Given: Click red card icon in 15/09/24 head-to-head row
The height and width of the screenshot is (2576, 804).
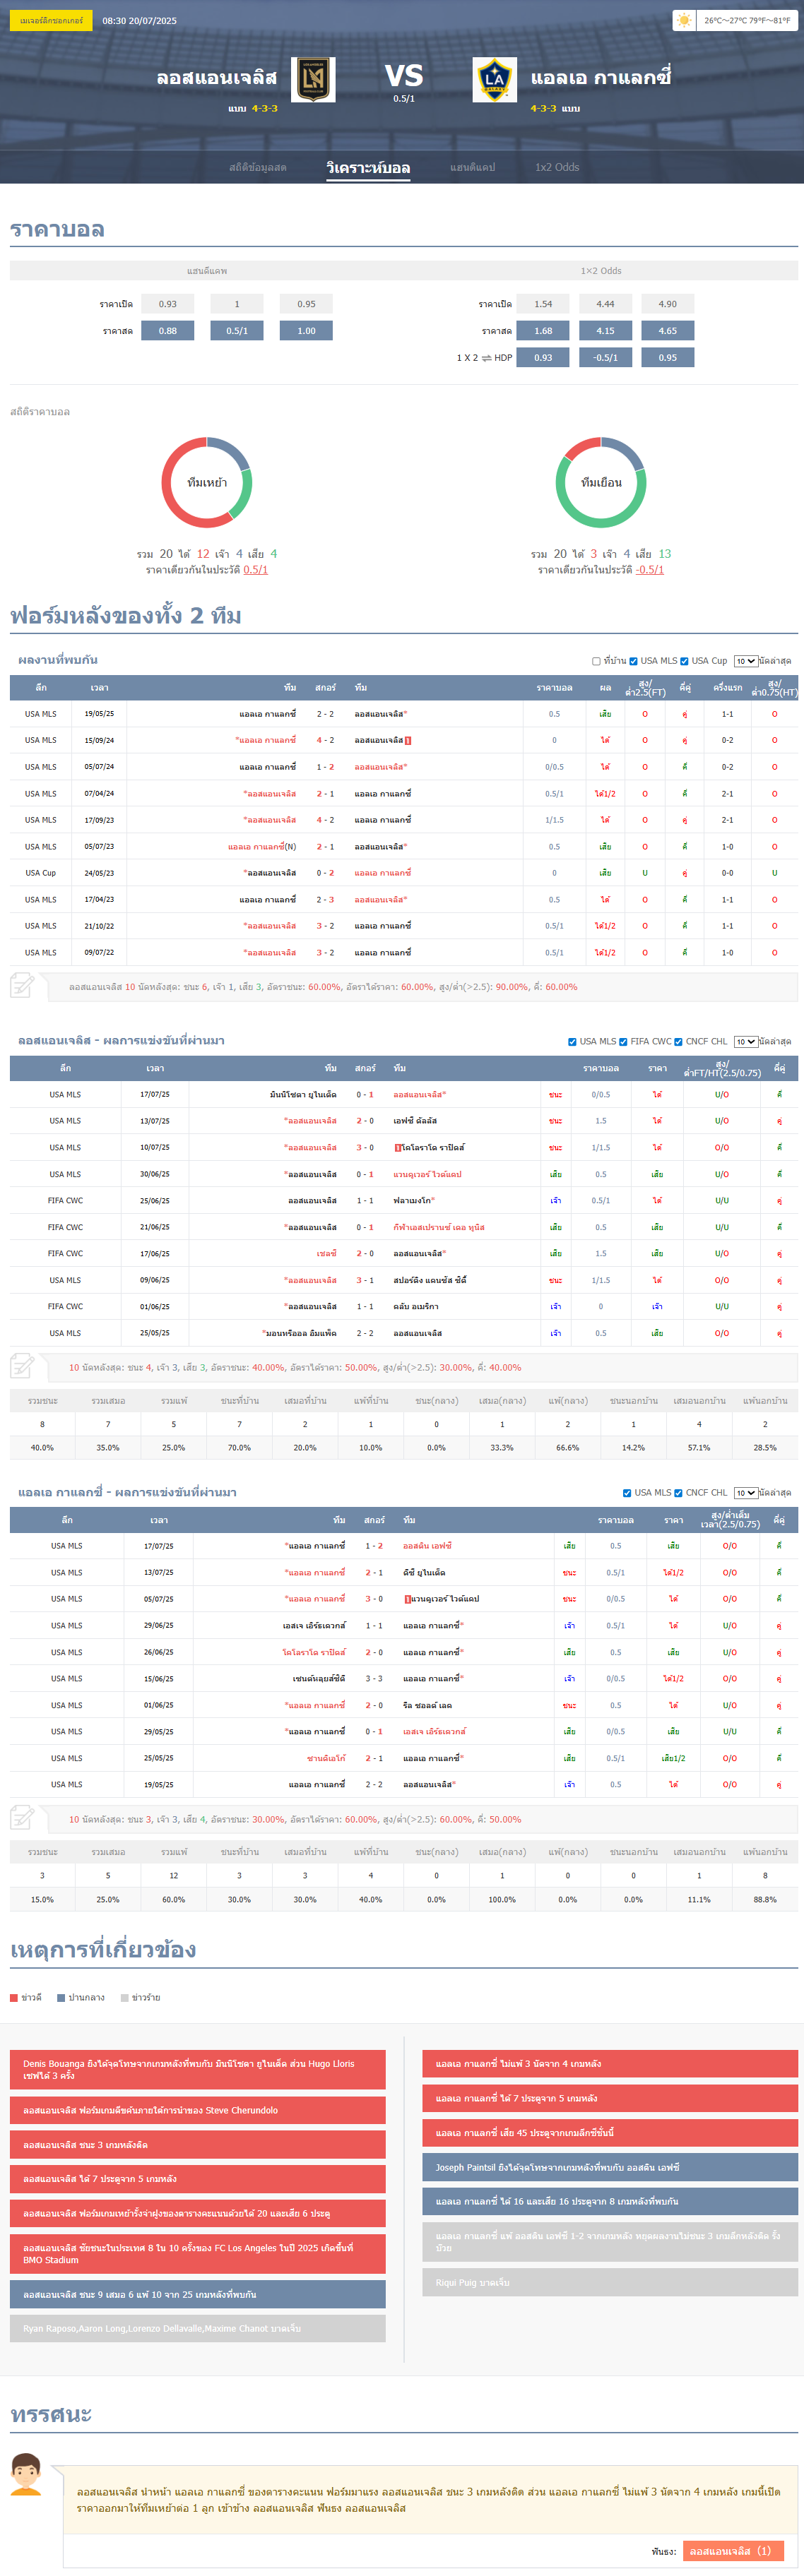Looking at the screenshot, I should pos(408,741).
